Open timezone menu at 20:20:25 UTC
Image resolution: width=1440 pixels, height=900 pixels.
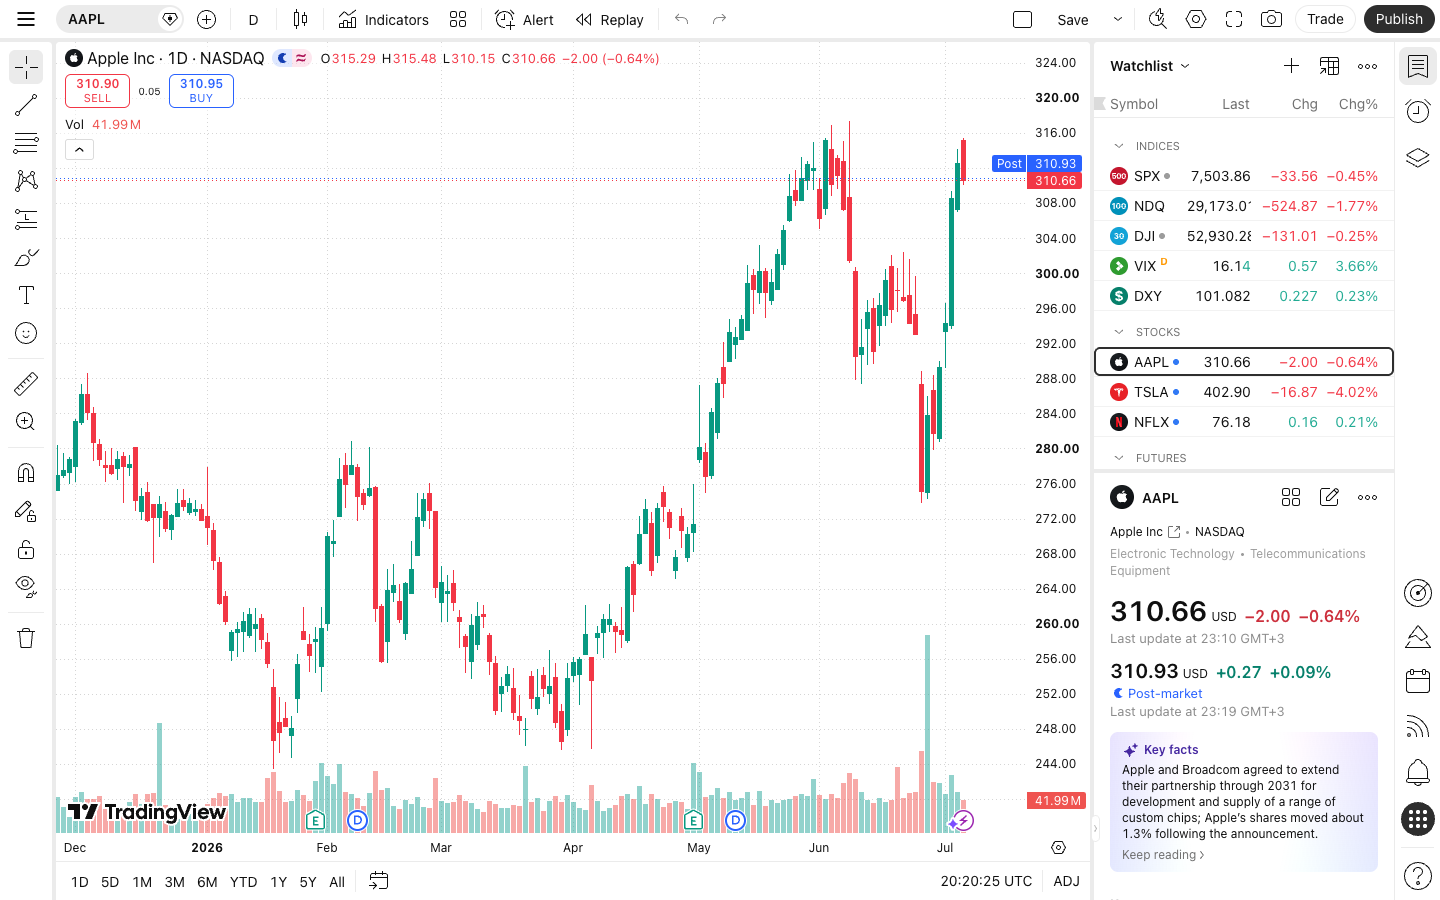[x=986, y=881]
